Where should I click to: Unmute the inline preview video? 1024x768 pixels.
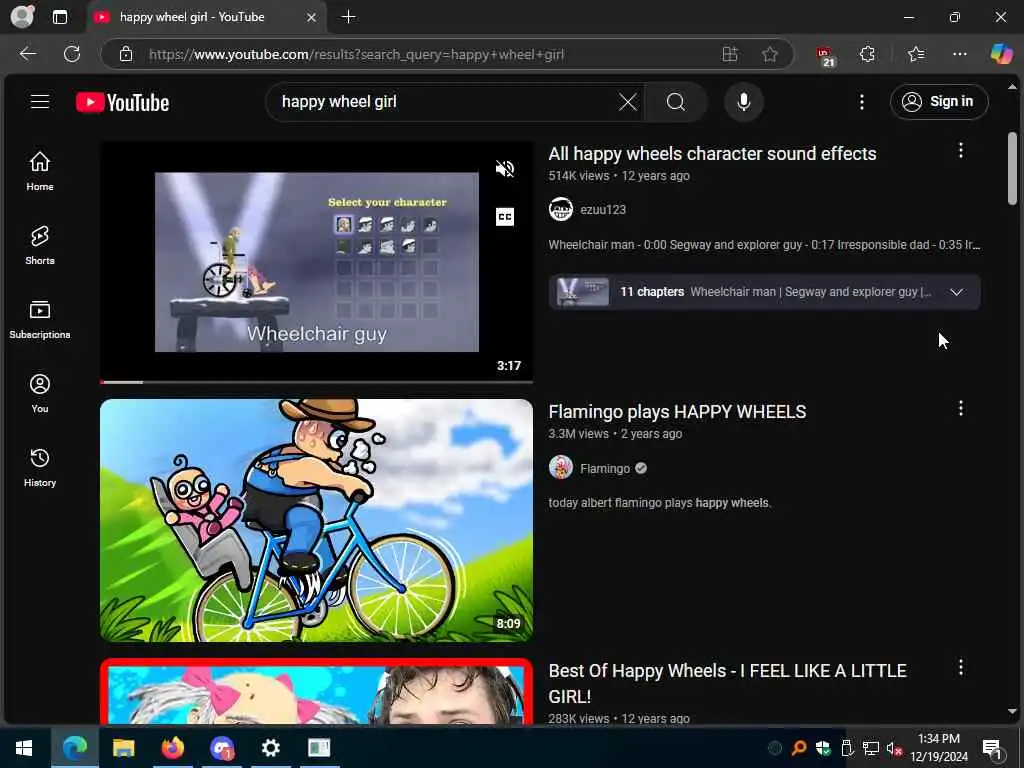point(505,169)
